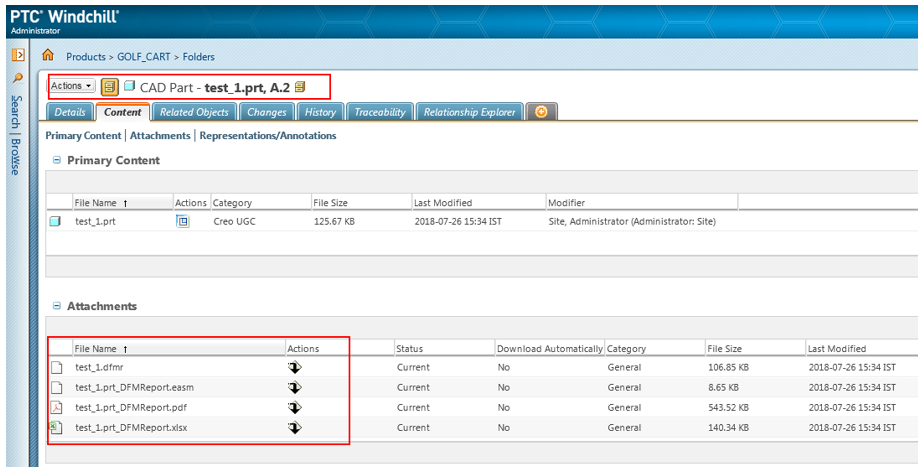The image size is (918, 467).
Task: Click the Search label in the sidebar
Action: tap(16, 111)
